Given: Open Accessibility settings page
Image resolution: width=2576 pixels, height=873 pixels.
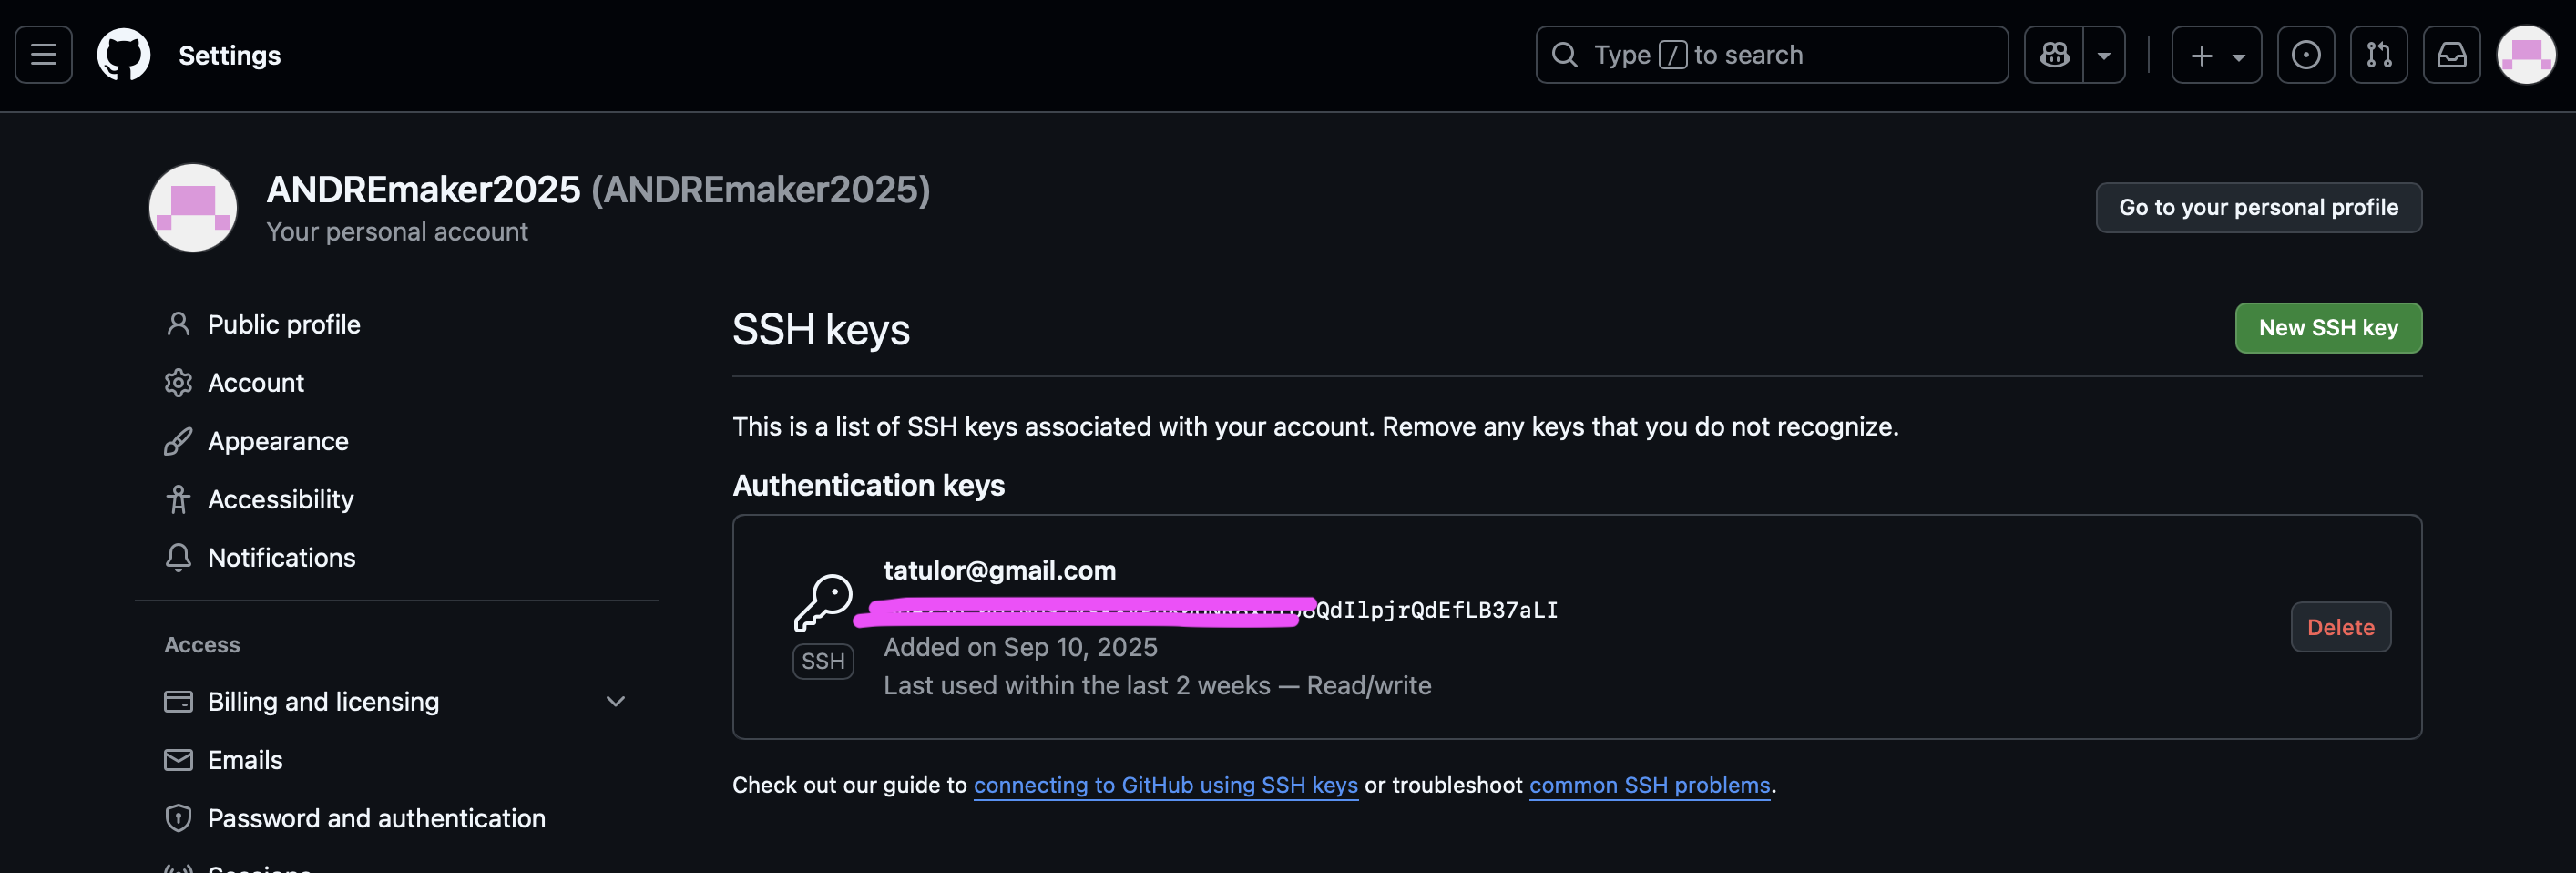Looking at the screenshot, I should pos(280,499).
